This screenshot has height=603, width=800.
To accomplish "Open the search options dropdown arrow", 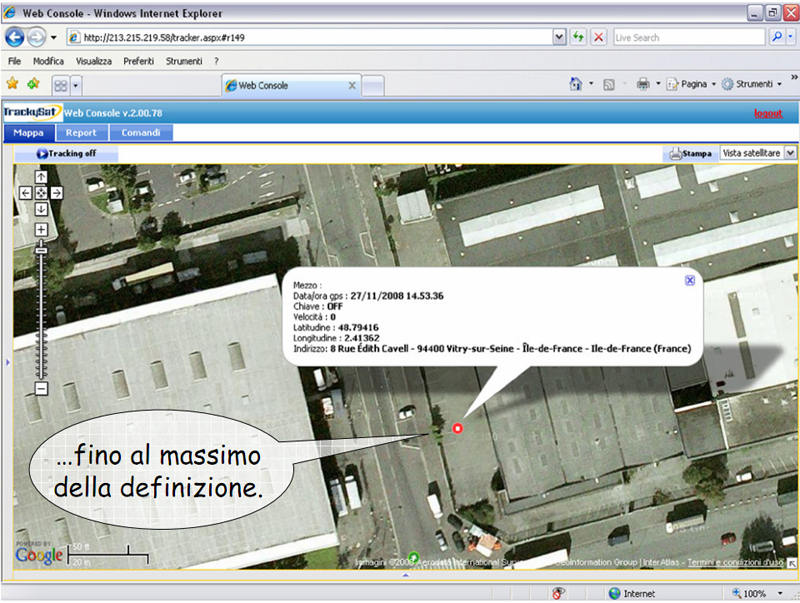I will click(790, 37).
